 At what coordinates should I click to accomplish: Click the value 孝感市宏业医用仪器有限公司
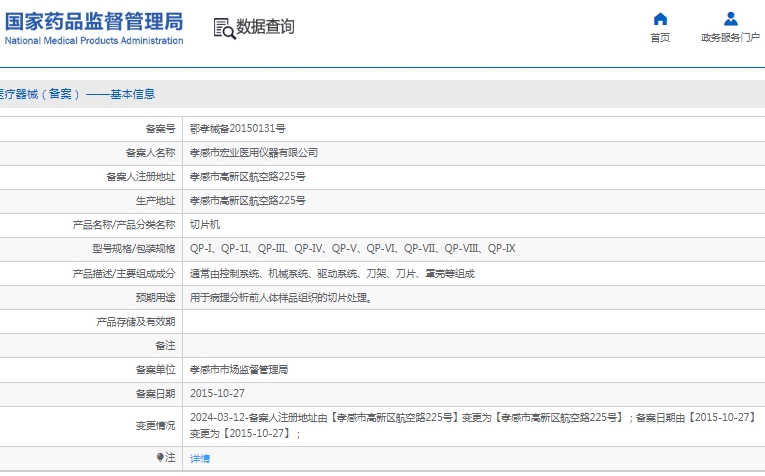point(254,153)
